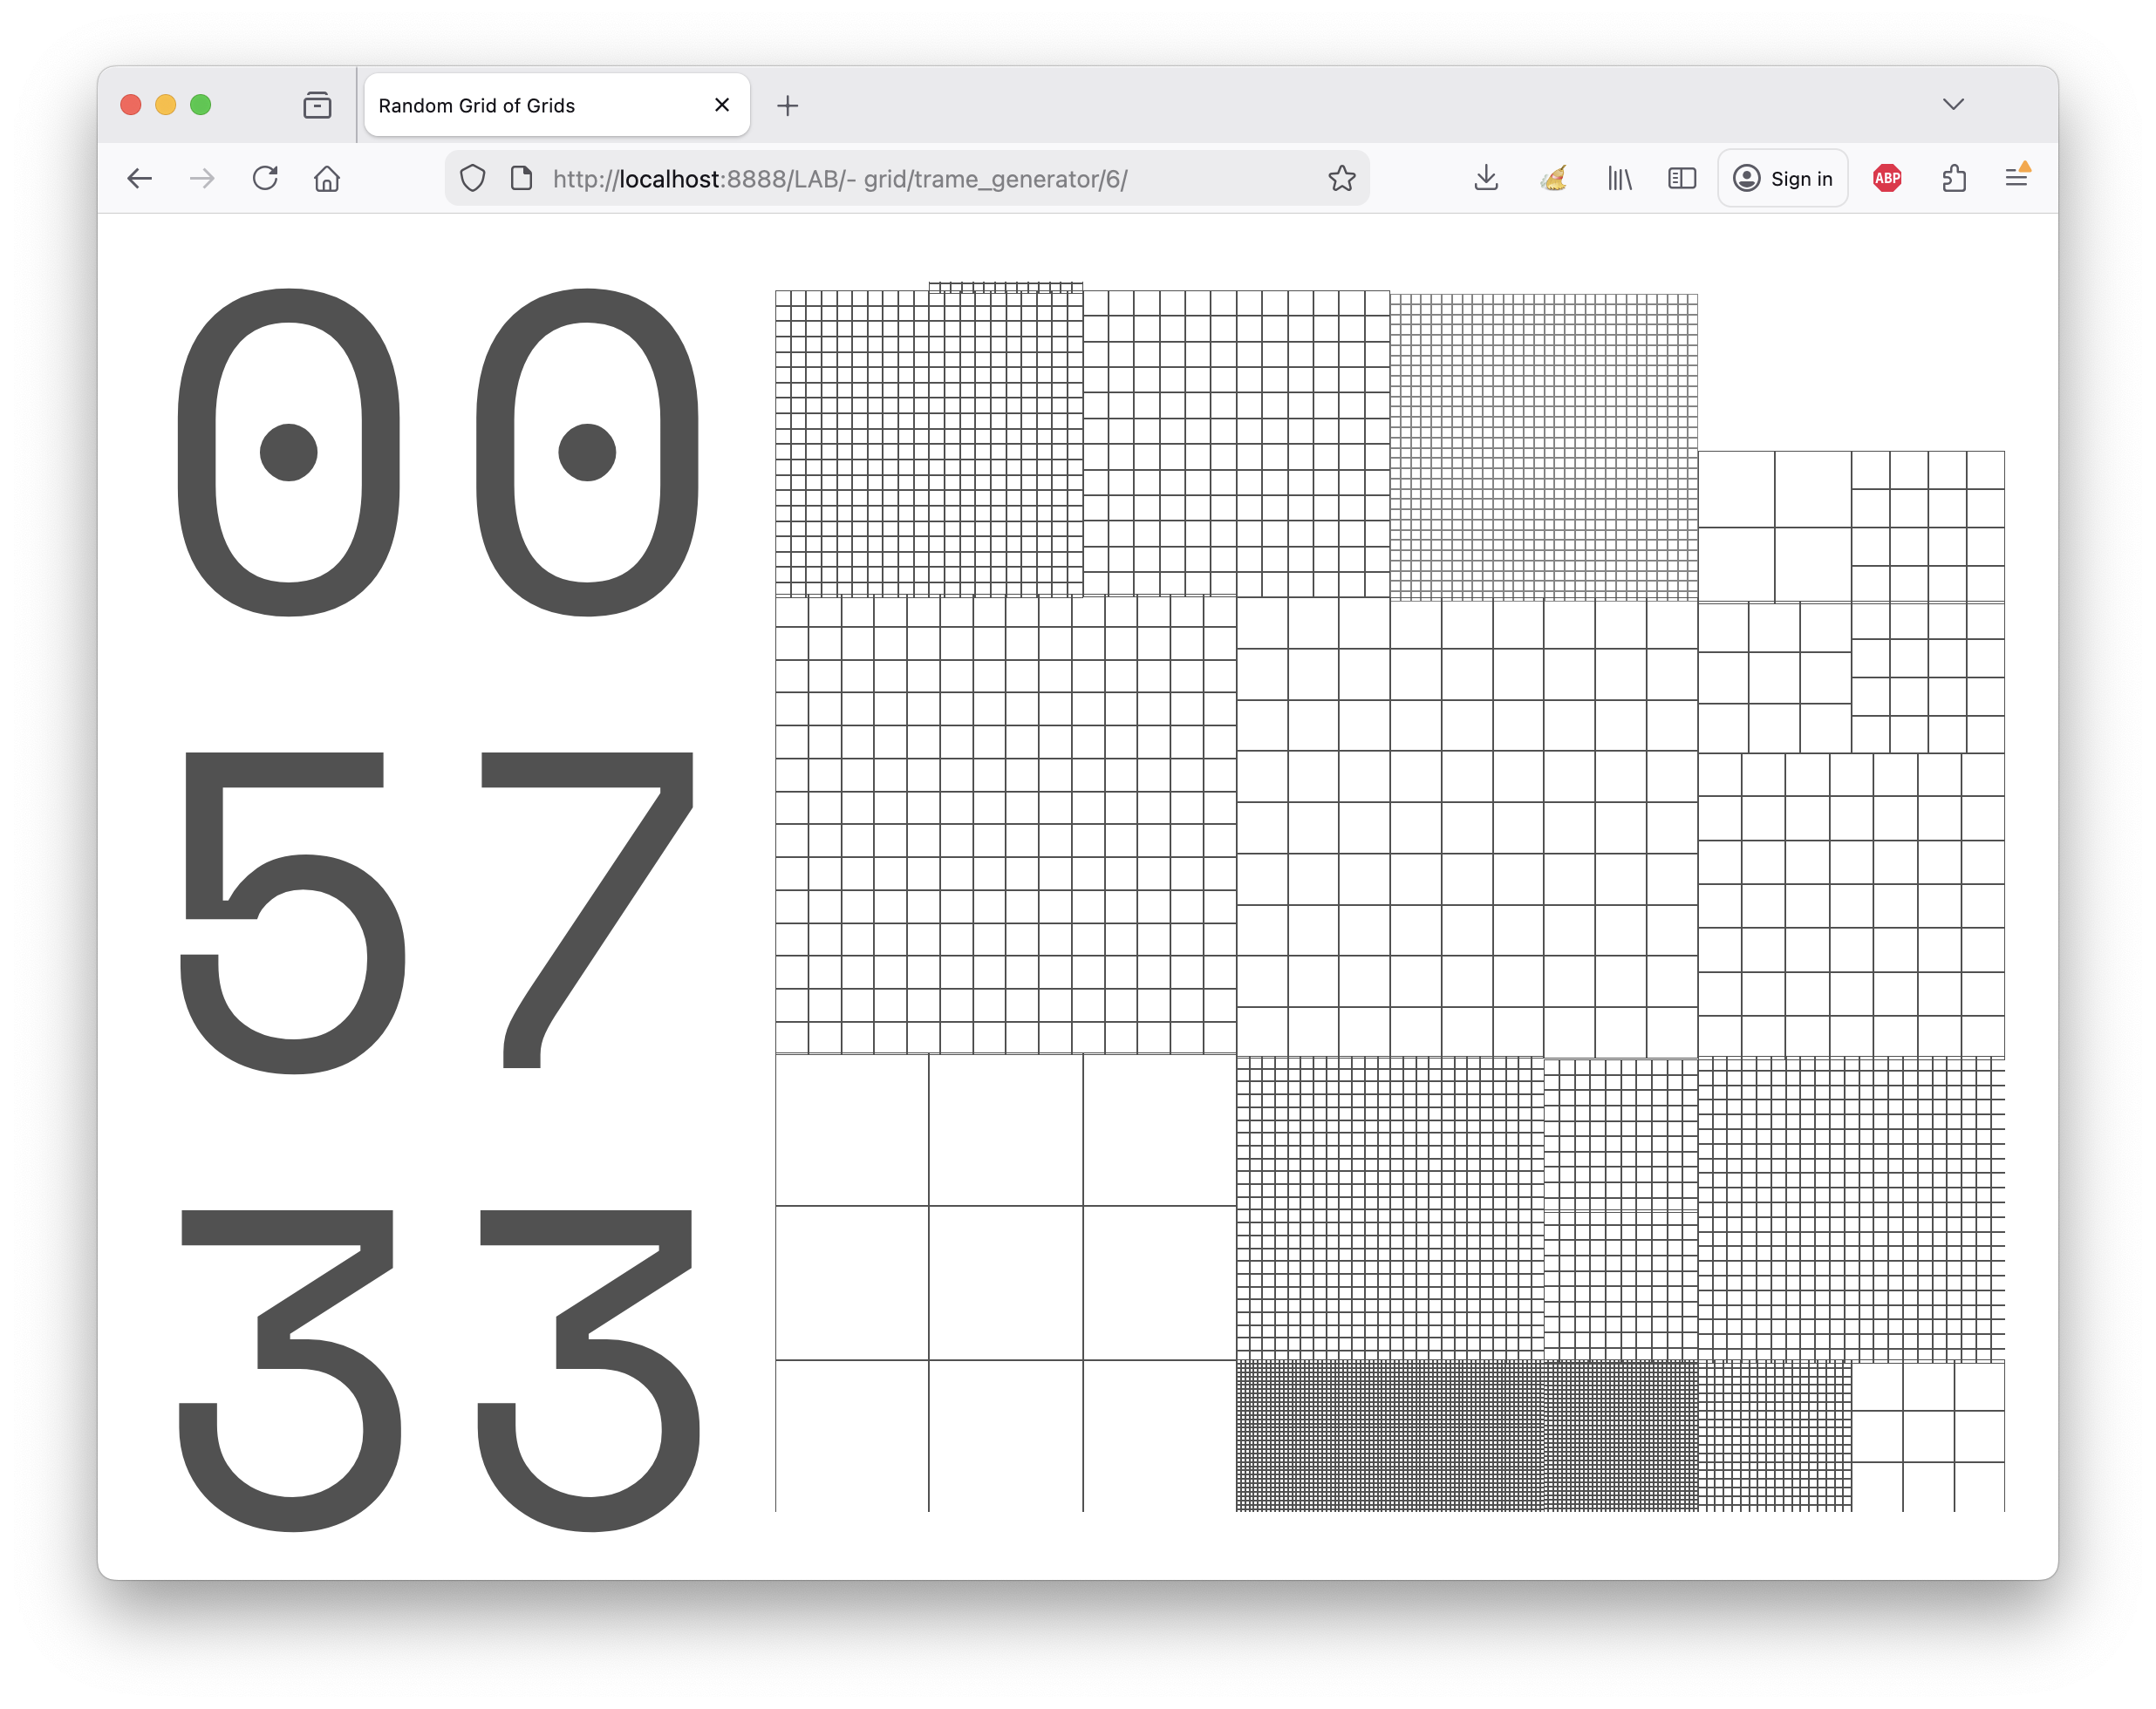Click the Sign in button
The image size is (2156, 1709).
(x=1783, y=179)
